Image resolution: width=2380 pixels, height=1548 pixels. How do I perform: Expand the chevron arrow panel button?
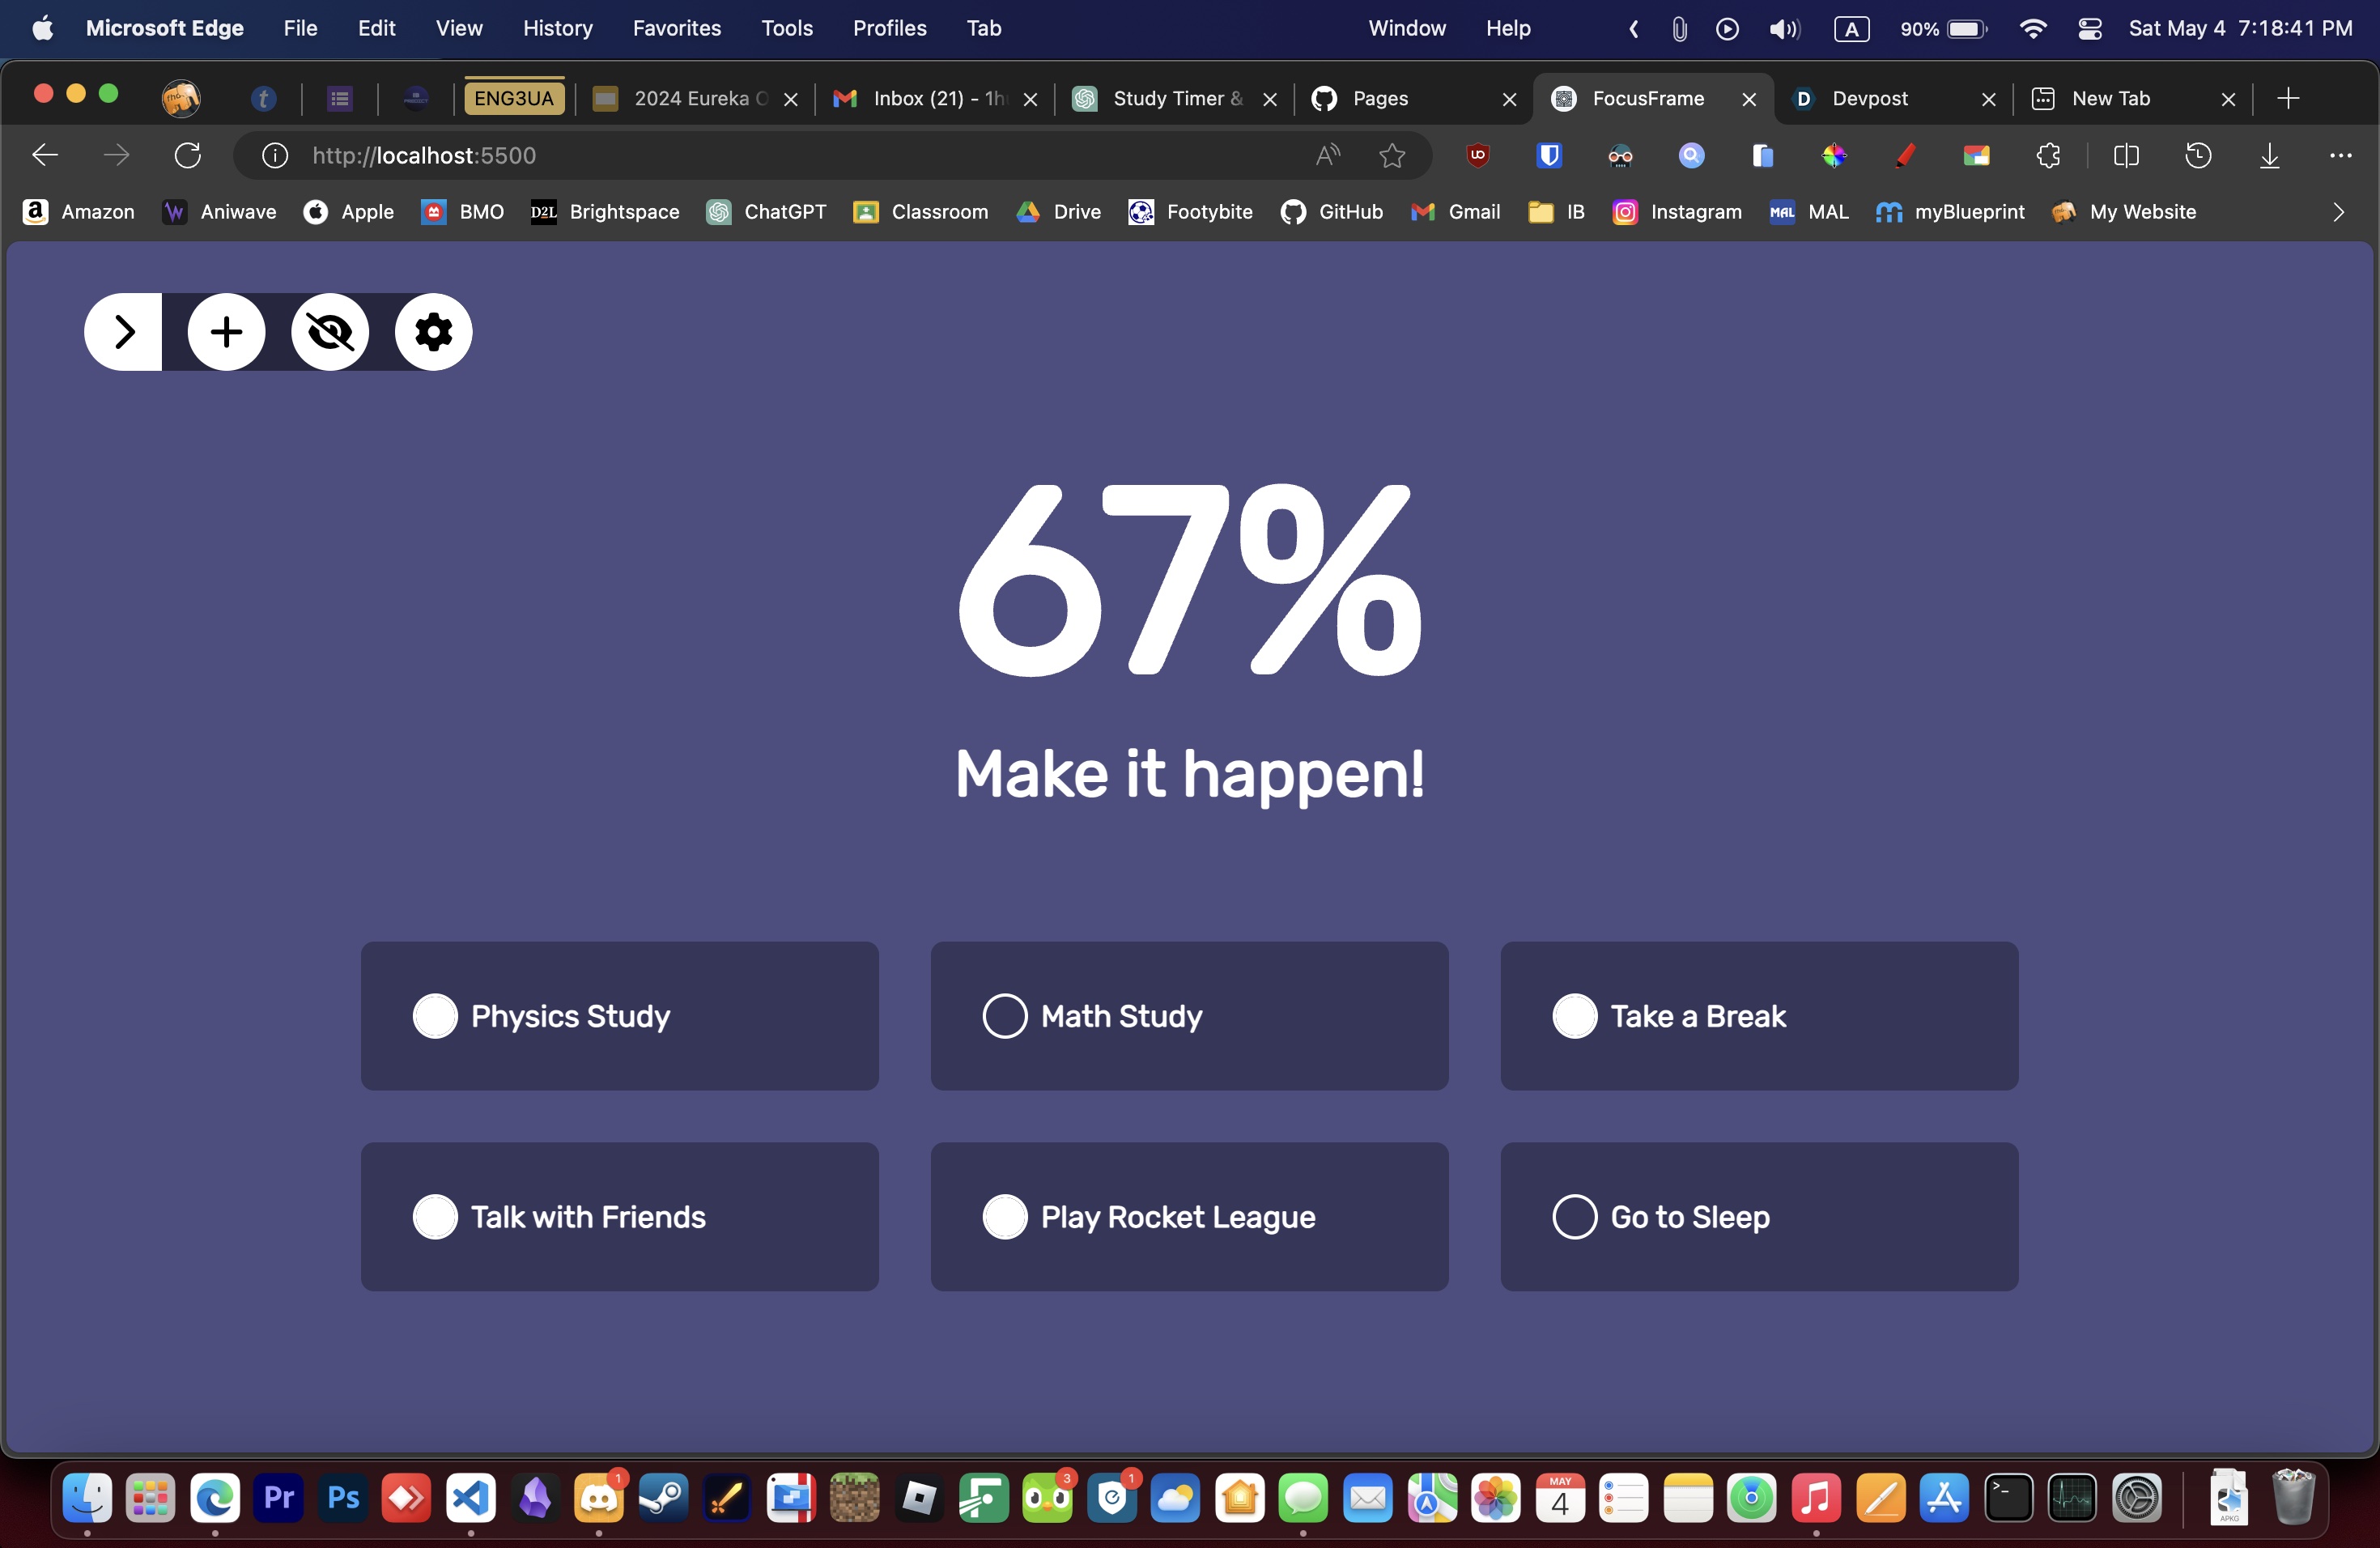click(124, 332)
